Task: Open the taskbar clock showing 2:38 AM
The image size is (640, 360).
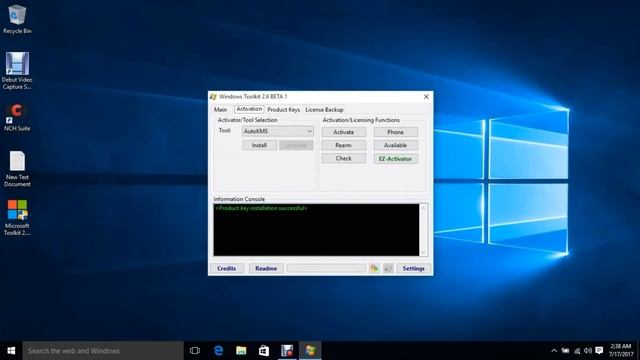Action: [621, 350]
